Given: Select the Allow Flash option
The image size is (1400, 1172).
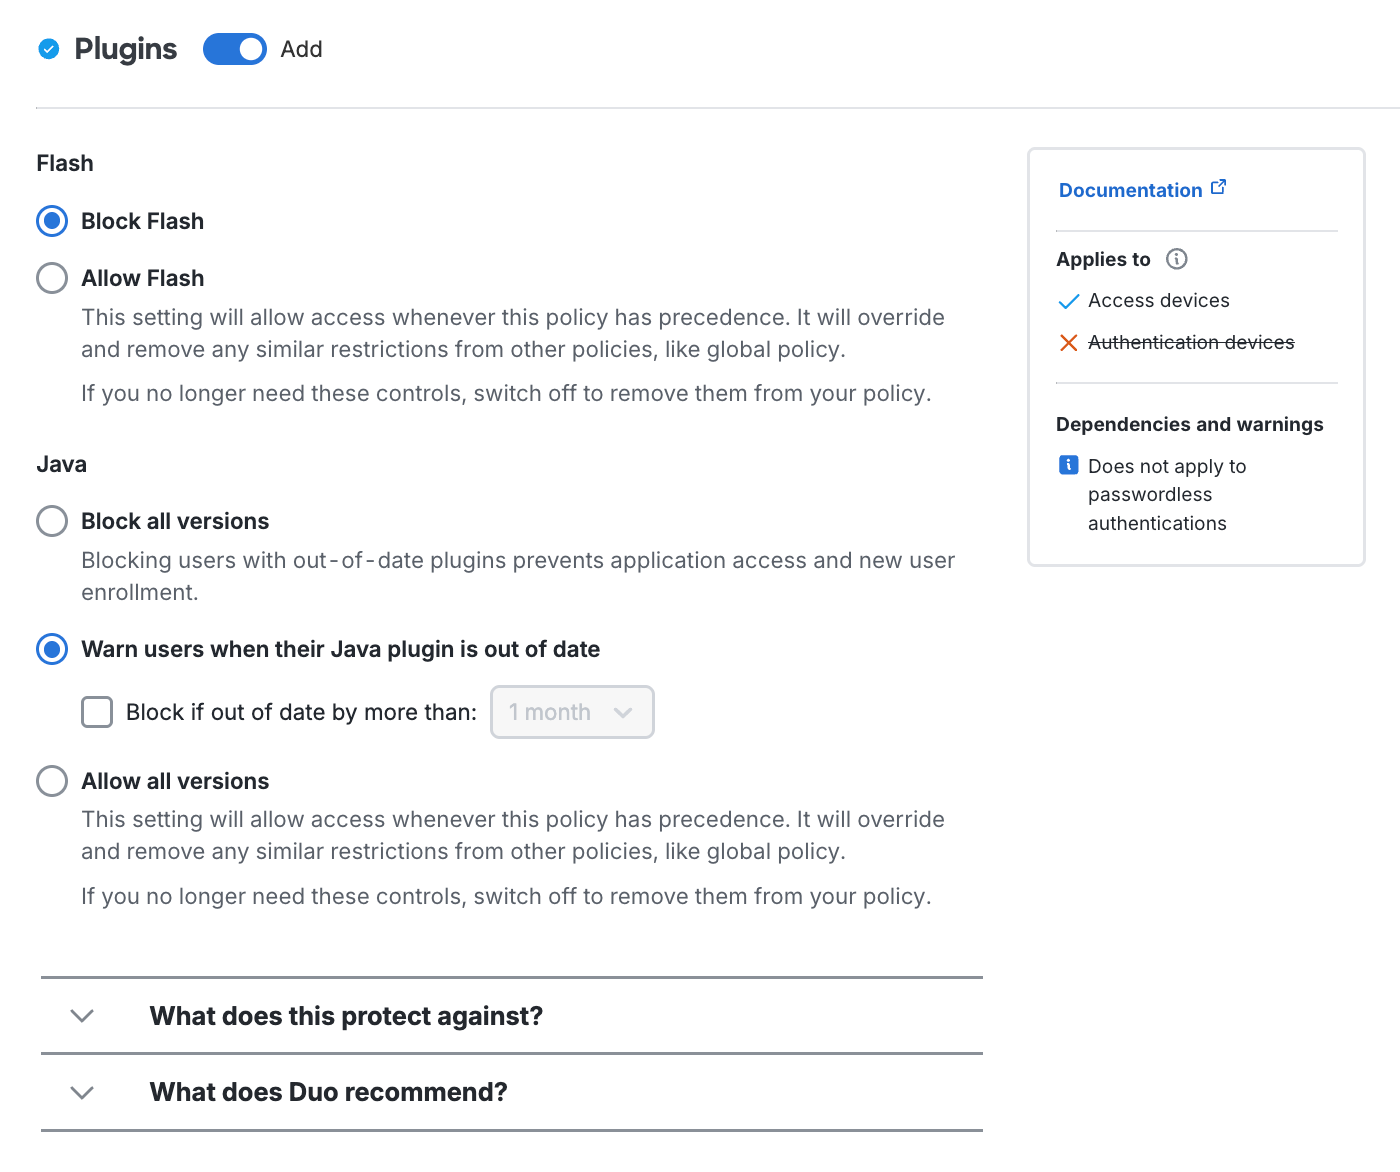Looking at the screenshot, I should 51,277.
